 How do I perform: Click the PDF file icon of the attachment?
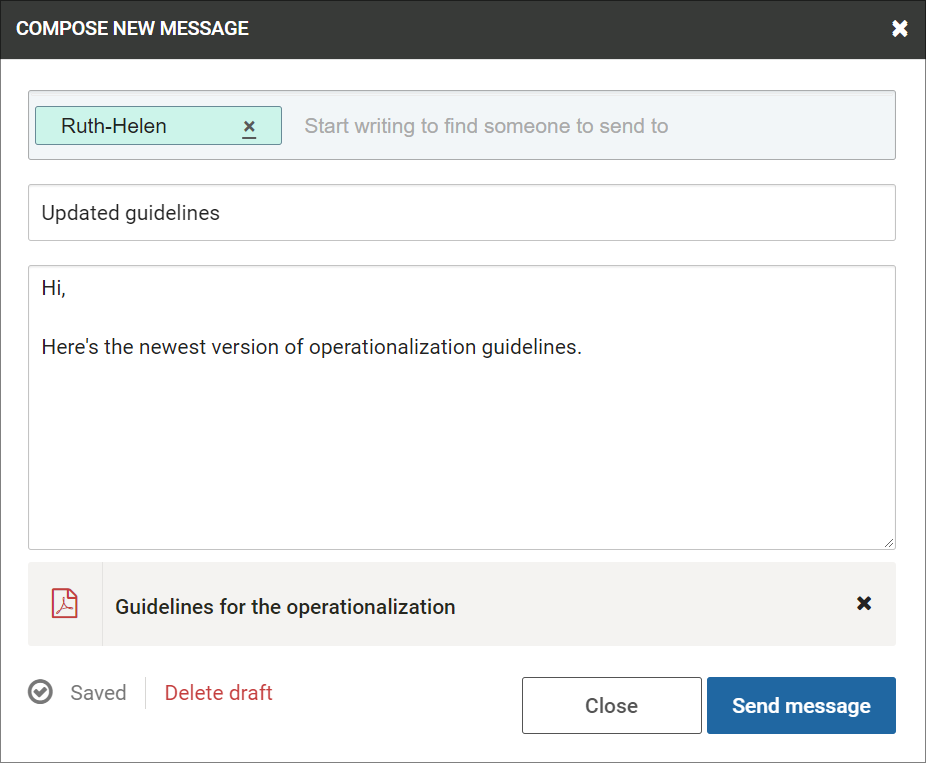pyautogui.click(x=65, y=604)
